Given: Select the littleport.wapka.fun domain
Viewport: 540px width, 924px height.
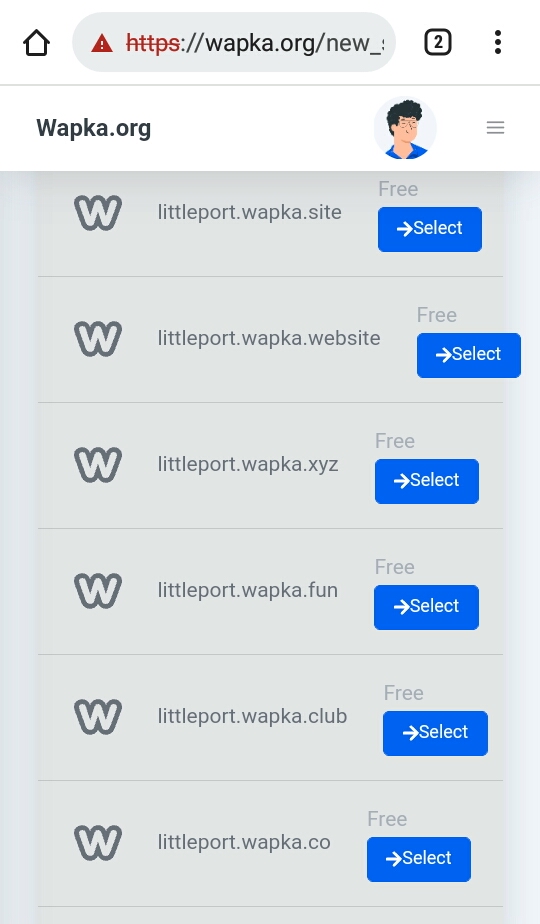Looking at the screenshot, I should (426, 608).
